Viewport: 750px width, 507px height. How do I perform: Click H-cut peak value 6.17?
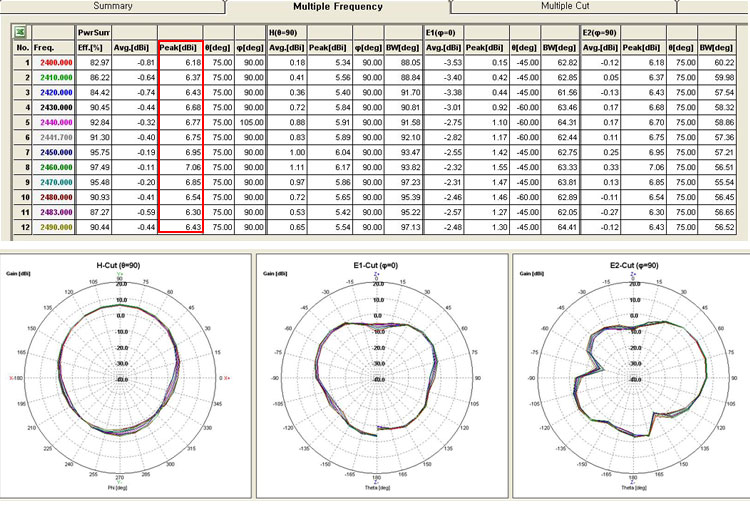[x=330, y=167]
